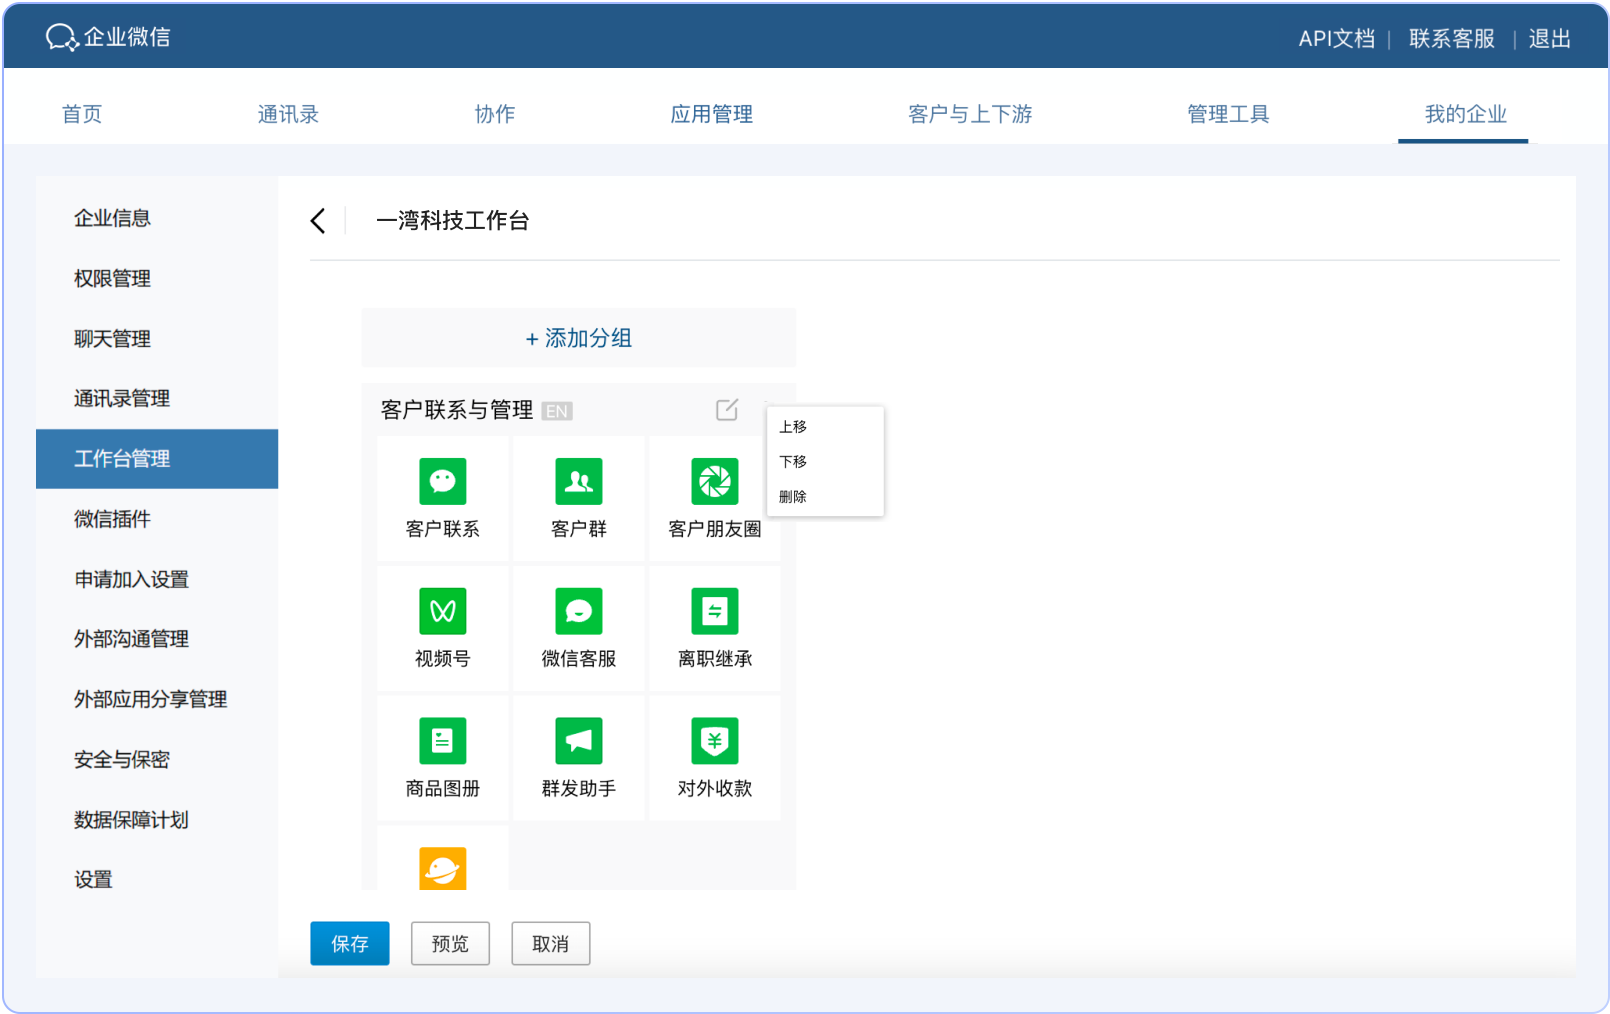Screen dimensions: 1610x1014
Task: Switch to the 通讯录 tab
Action: [x=288, y=114]
